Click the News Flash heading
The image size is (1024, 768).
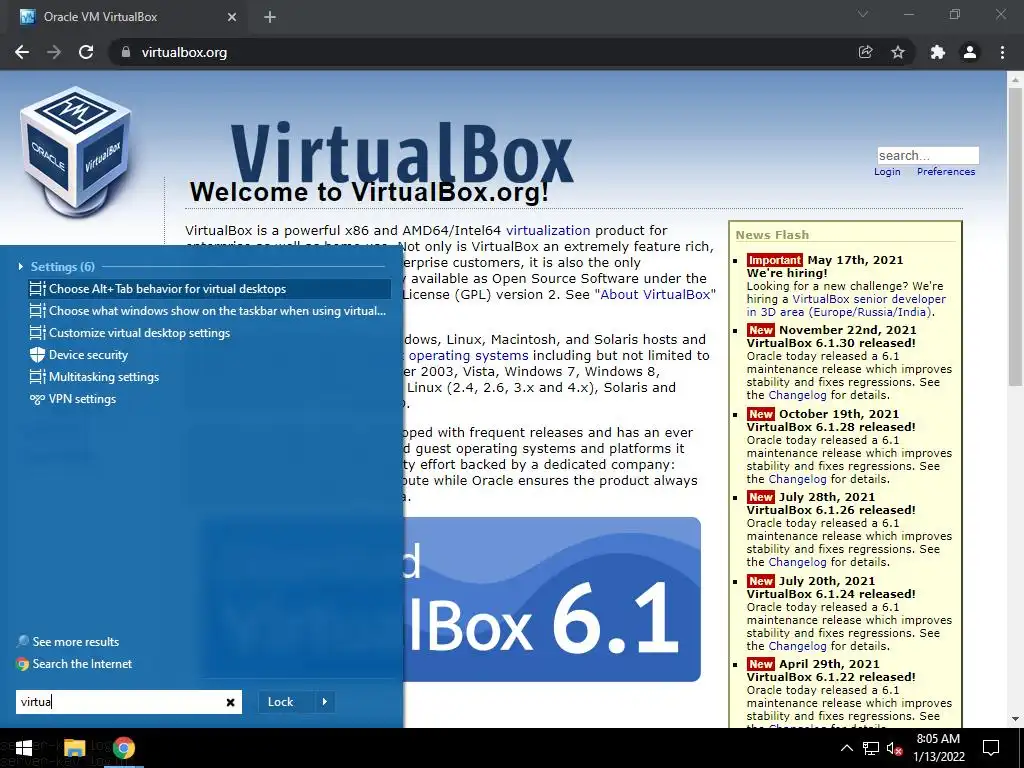tap(772, 235)
